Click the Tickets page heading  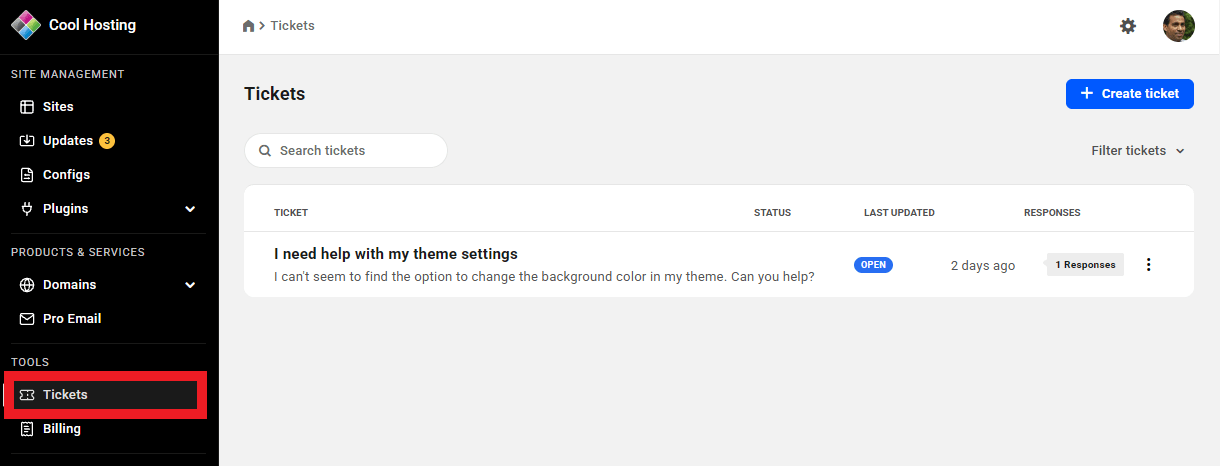click(x=275, y=94)
